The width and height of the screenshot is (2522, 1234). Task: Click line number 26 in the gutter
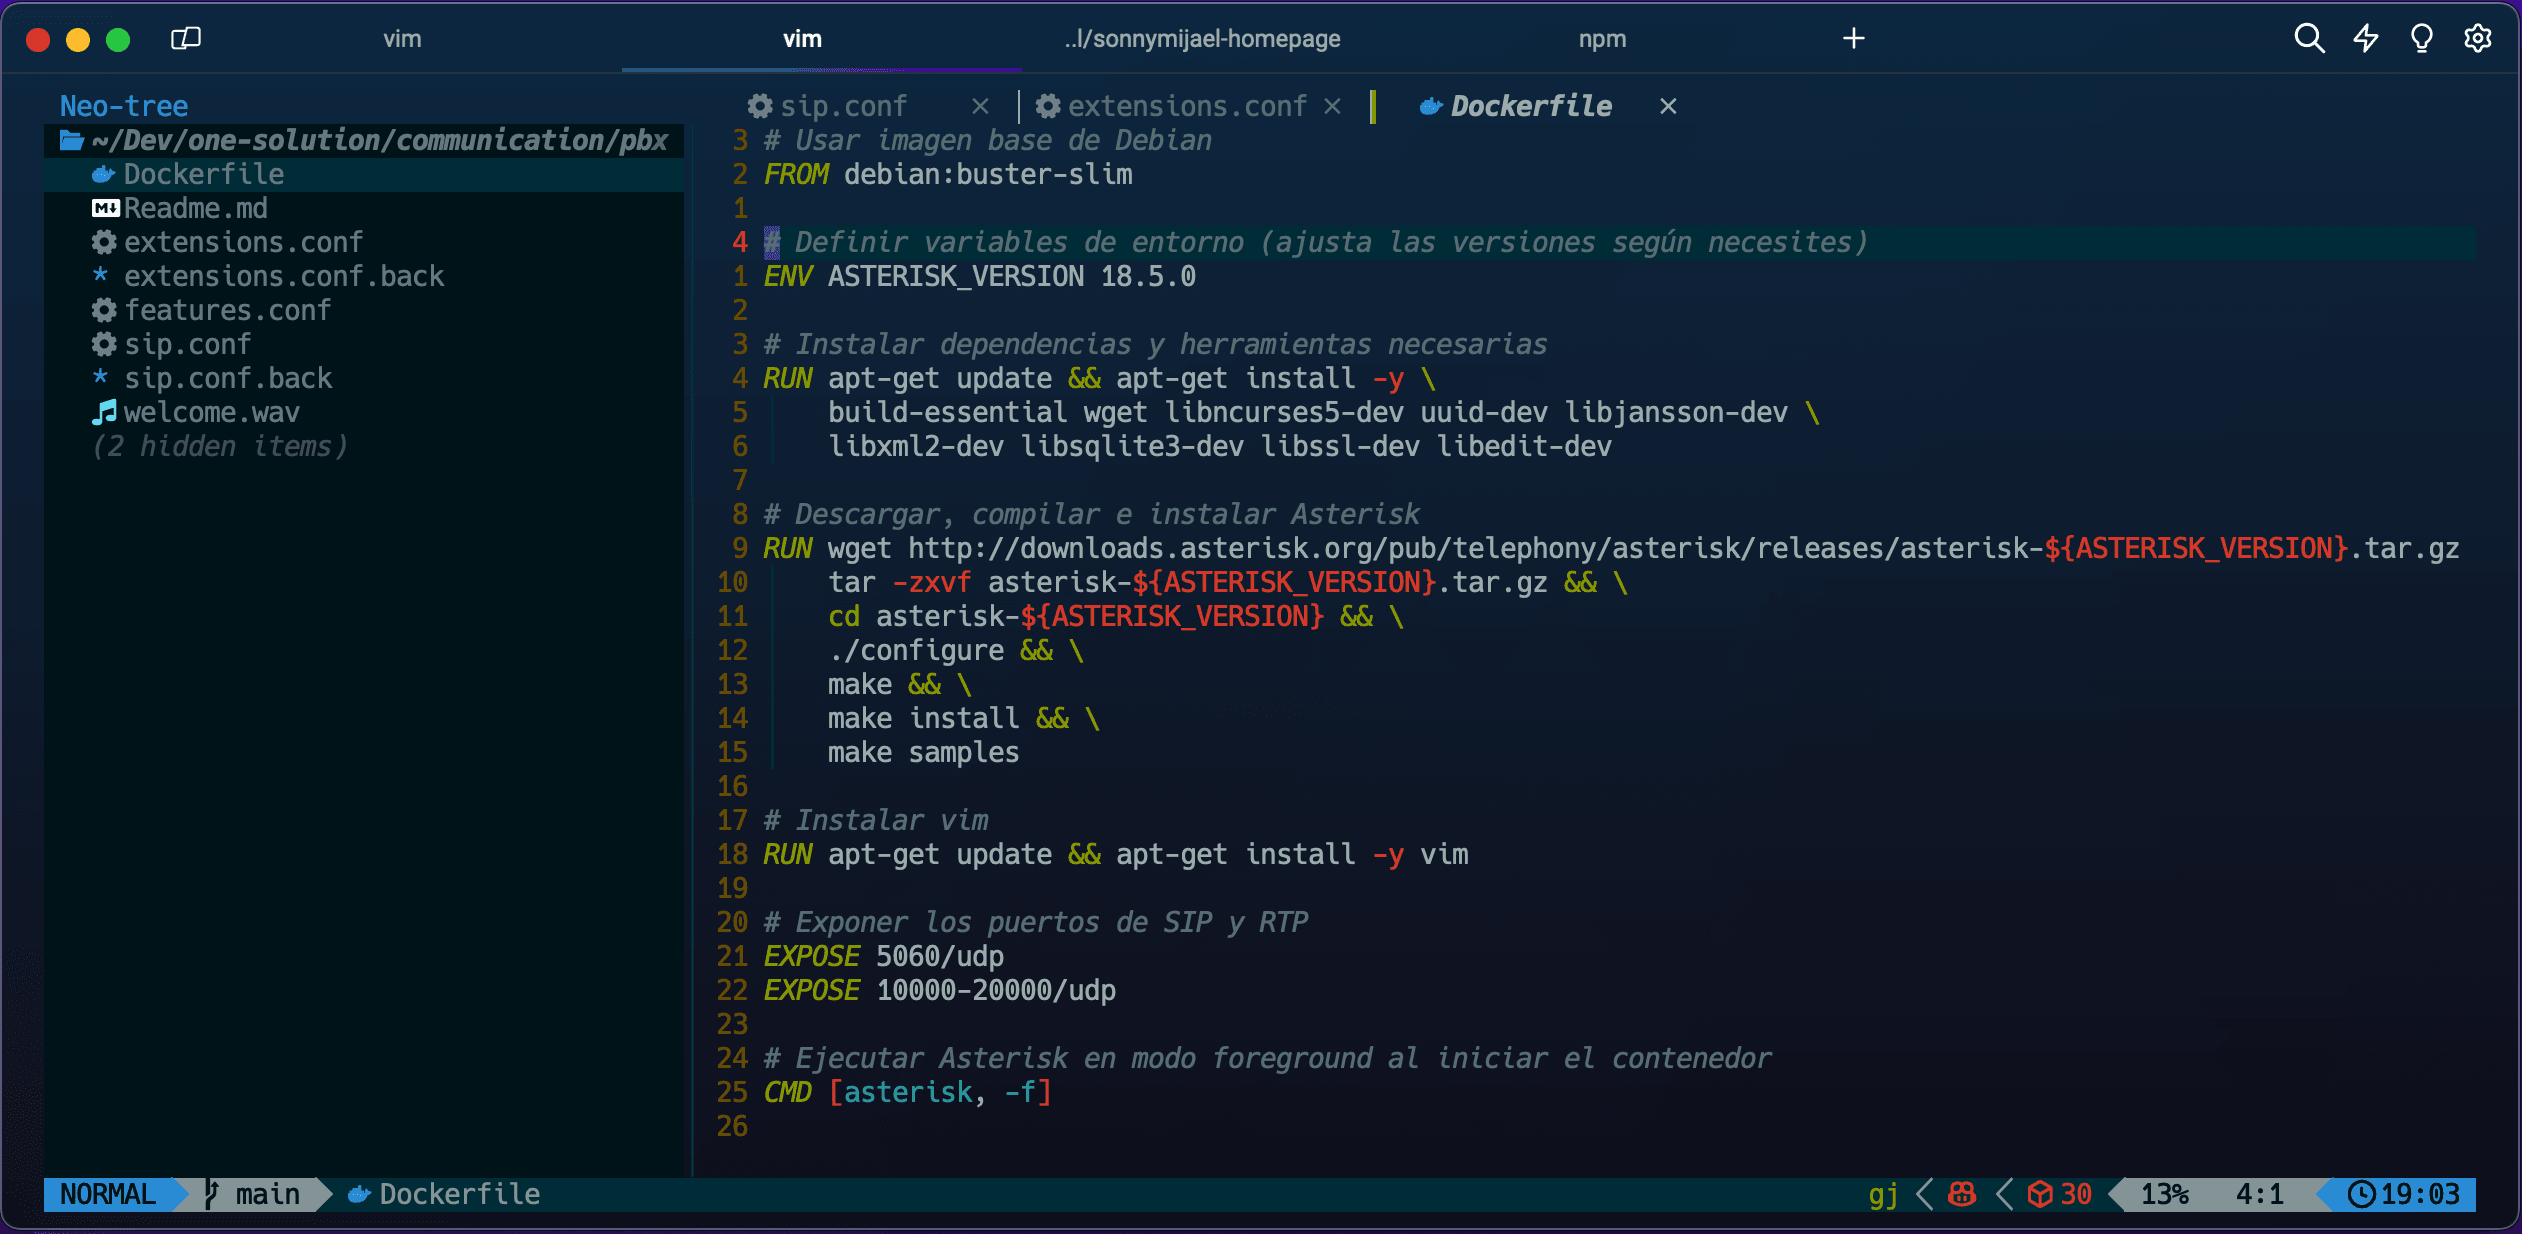732,1126
